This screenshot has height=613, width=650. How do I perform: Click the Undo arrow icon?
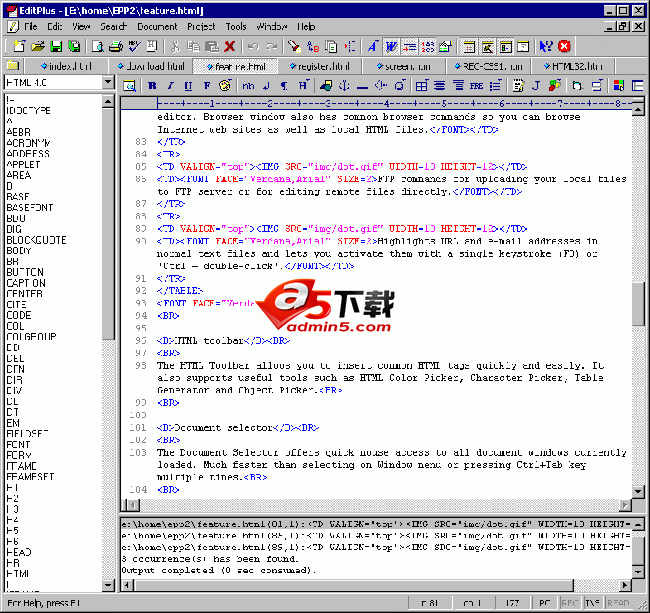click(253, 46)
